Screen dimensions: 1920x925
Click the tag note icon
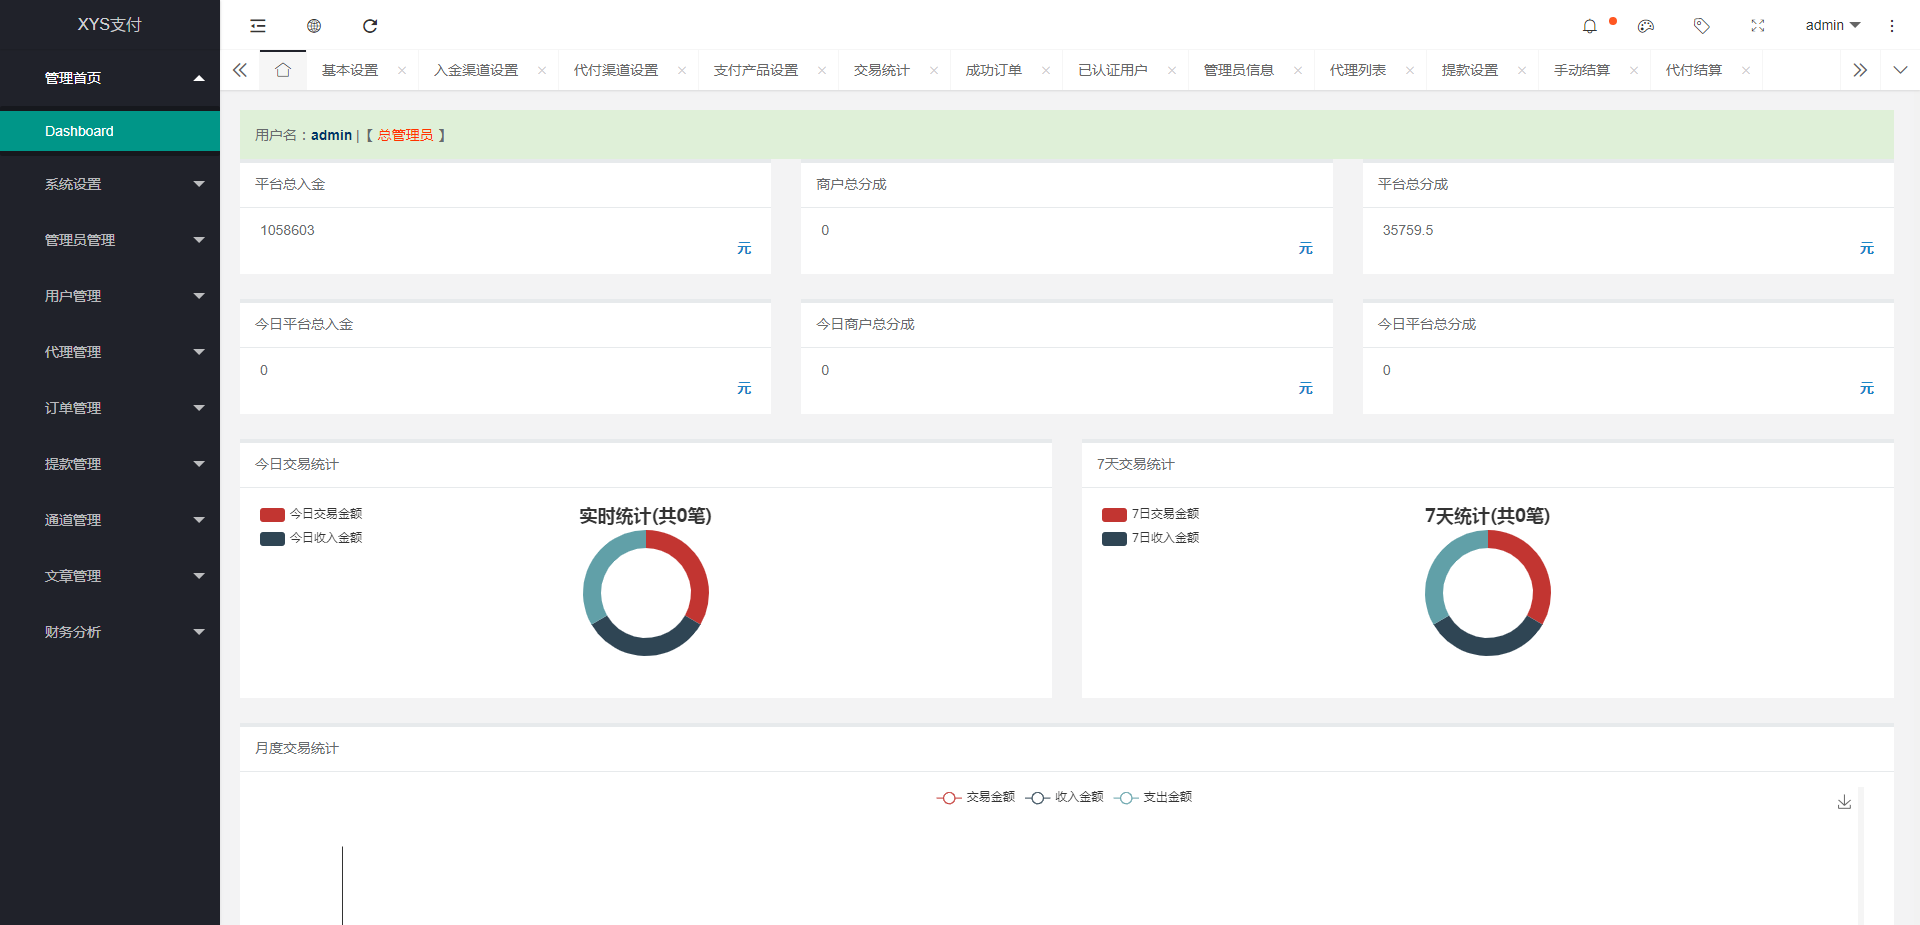(x=1702, y=26)
